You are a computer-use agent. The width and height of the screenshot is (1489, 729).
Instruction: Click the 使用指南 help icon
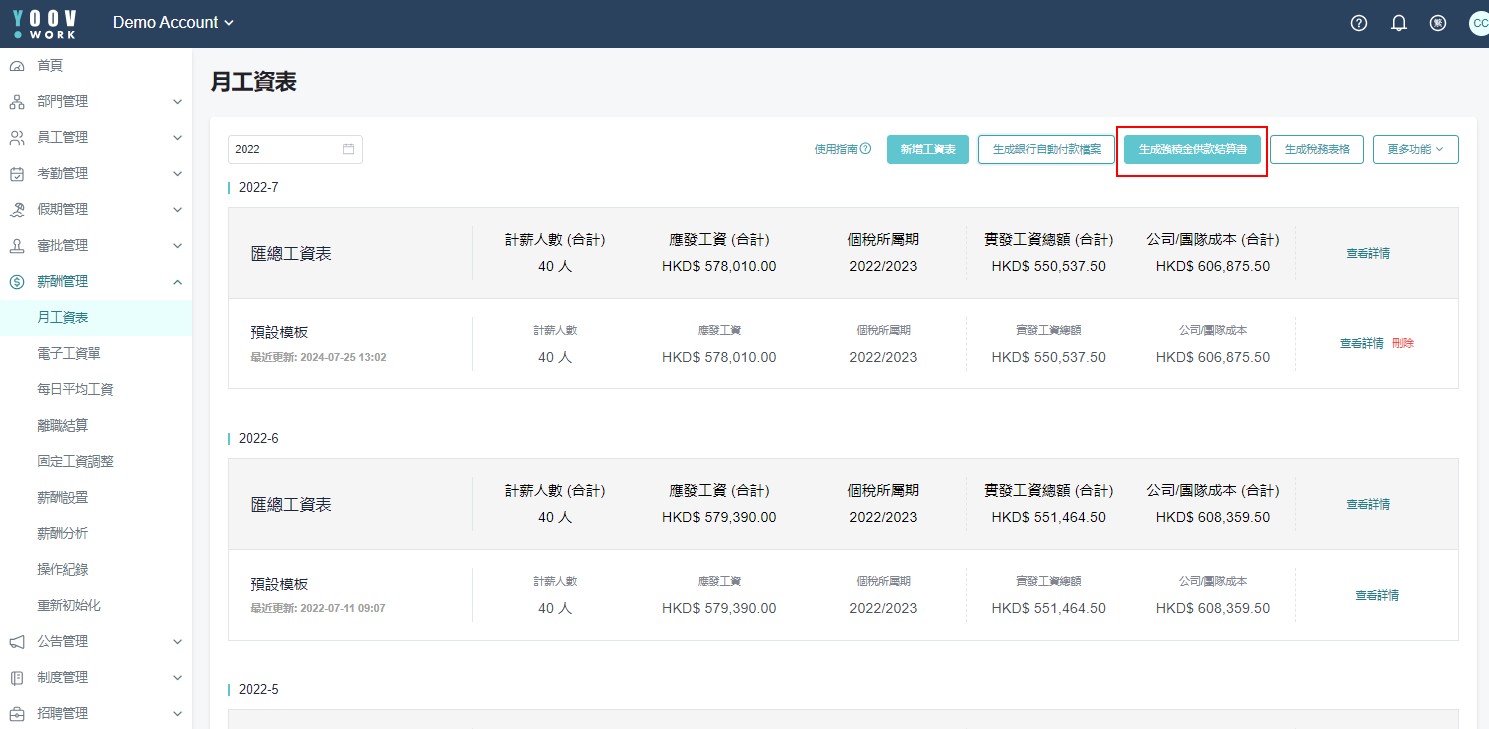[865, 149]
